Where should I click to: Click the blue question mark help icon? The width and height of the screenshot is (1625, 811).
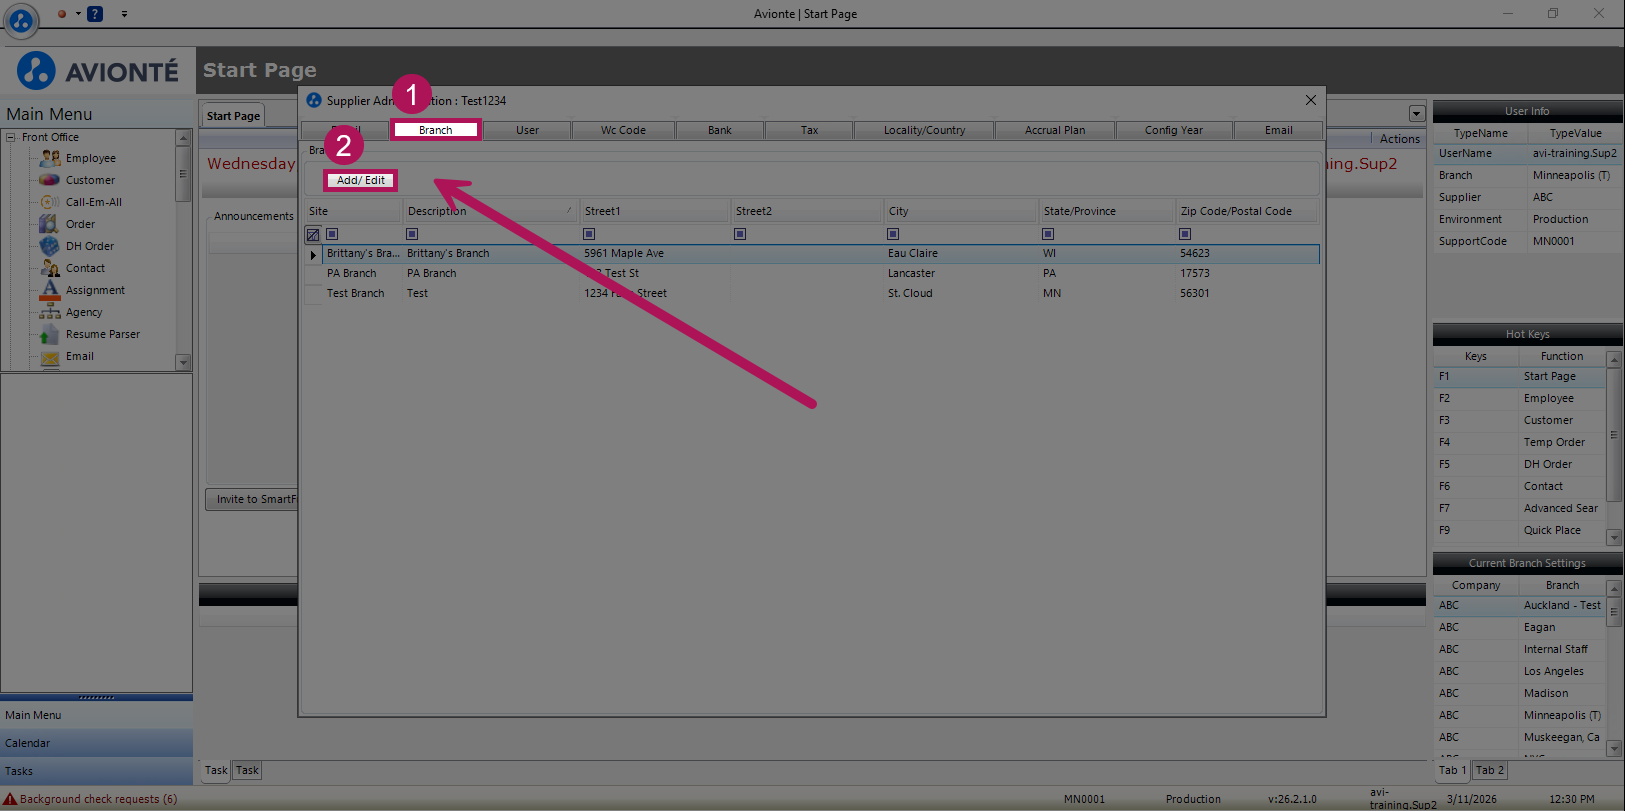pyautogui.click(x=95, y=14)
